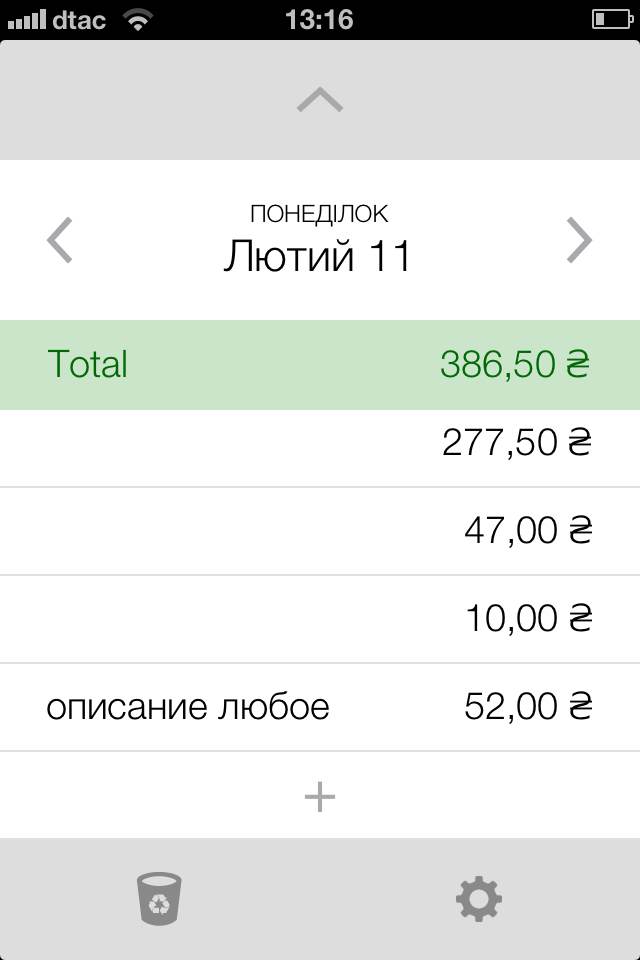Tap the dtac carrier name

(x=80, y=19)
